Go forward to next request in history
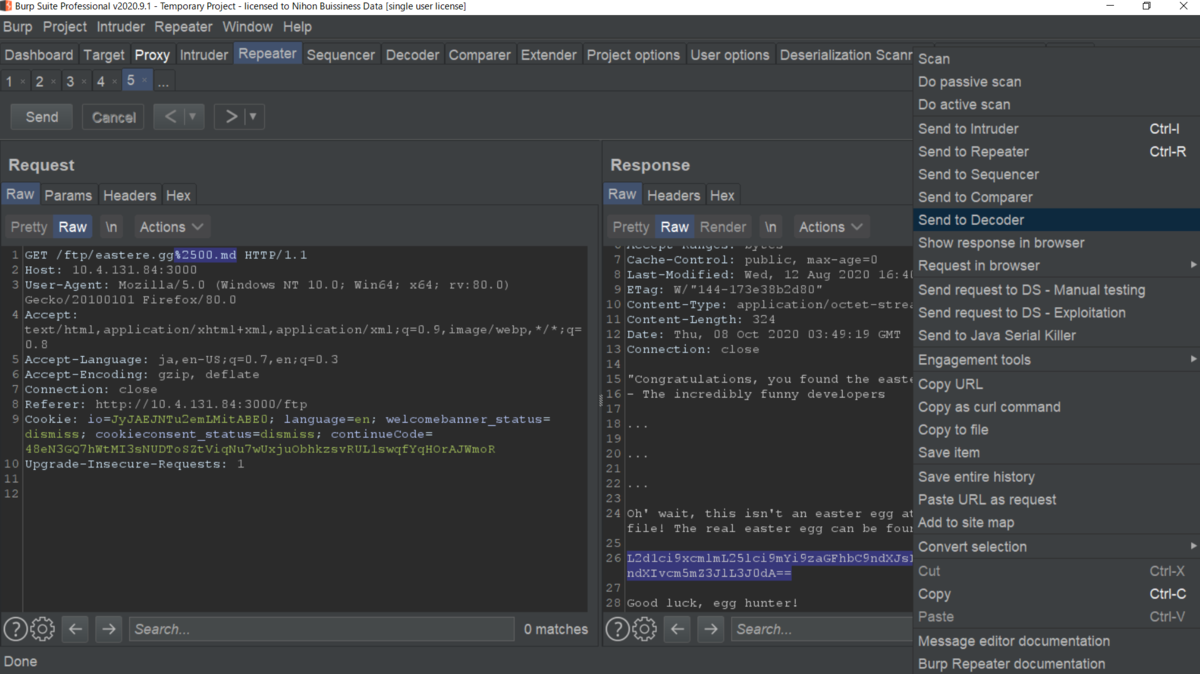The image size is (1200, 674). (x=231, y=117)
